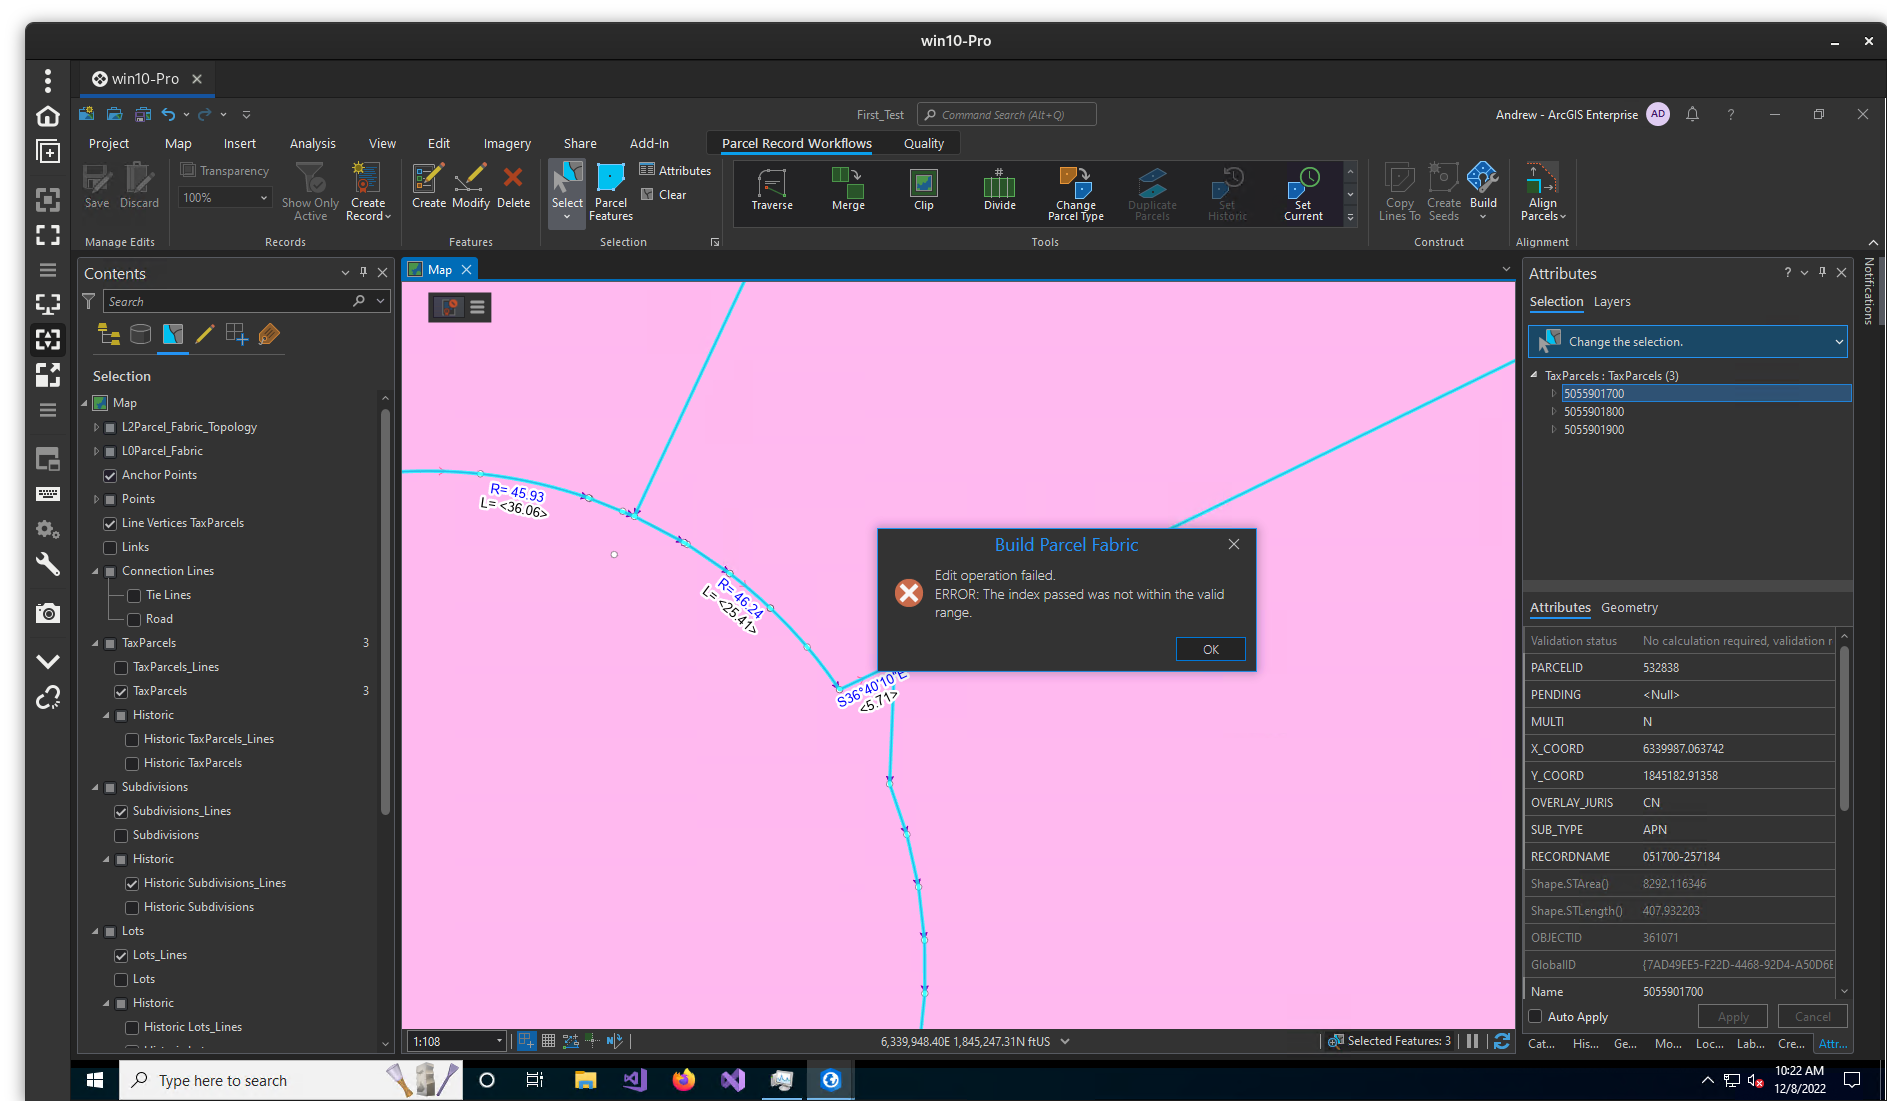Click the Traverse tool icon
Screen dimensions: 1887x1101
772,189
